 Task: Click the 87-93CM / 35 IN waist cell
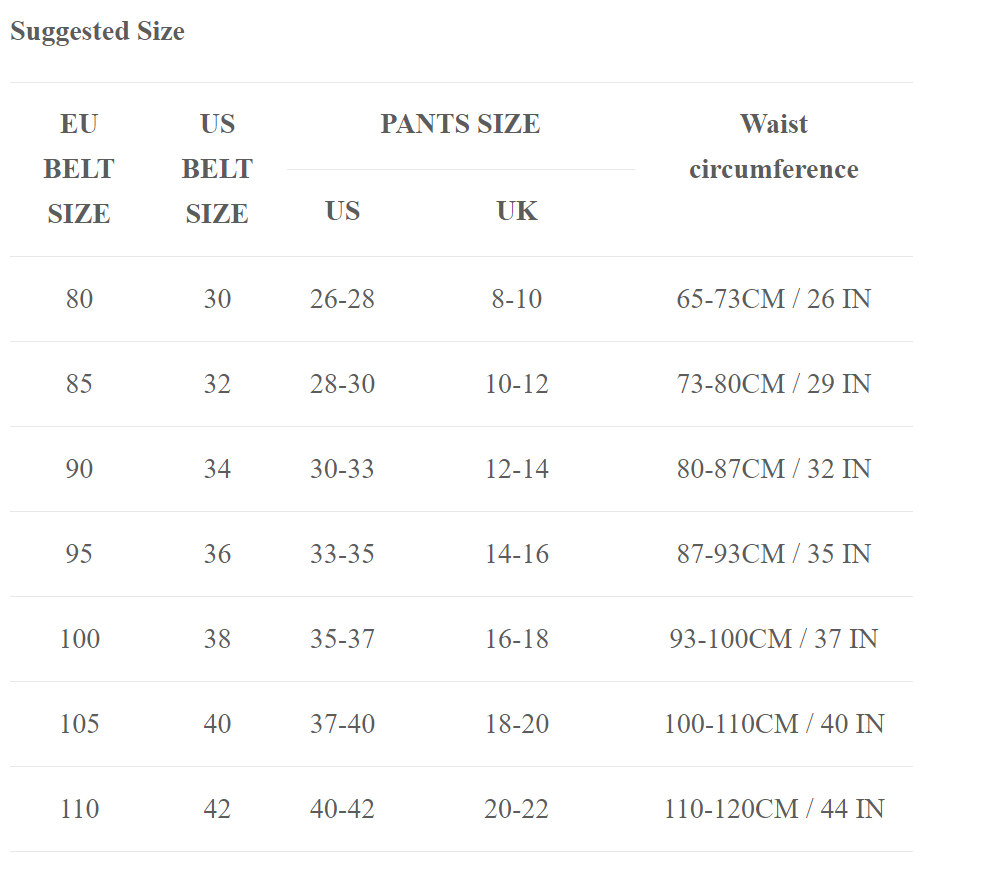(773, 554)
